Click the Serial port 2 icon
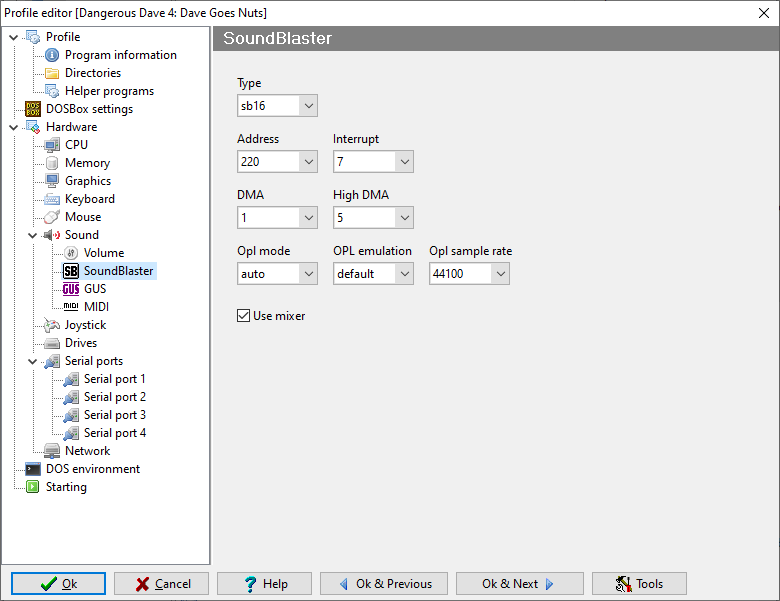Screen dimensions: 780x601 pyautogui.click(x=71, y=397)
